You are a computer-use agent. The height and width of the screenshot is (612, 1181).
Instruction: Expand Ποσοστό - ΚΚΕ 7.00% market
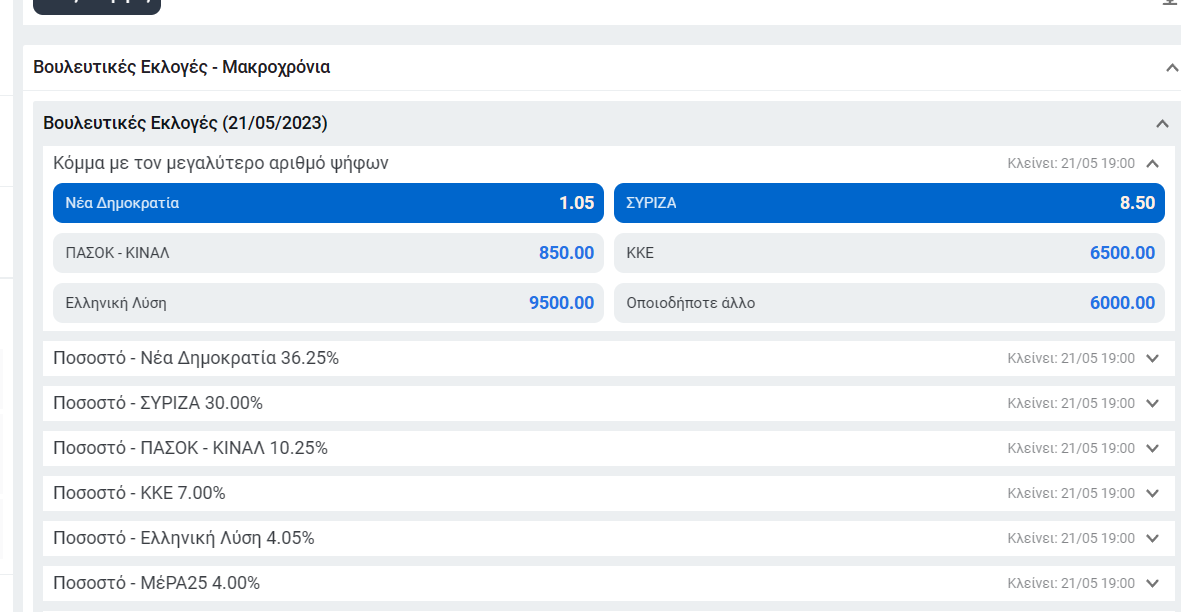(1152, 493)
